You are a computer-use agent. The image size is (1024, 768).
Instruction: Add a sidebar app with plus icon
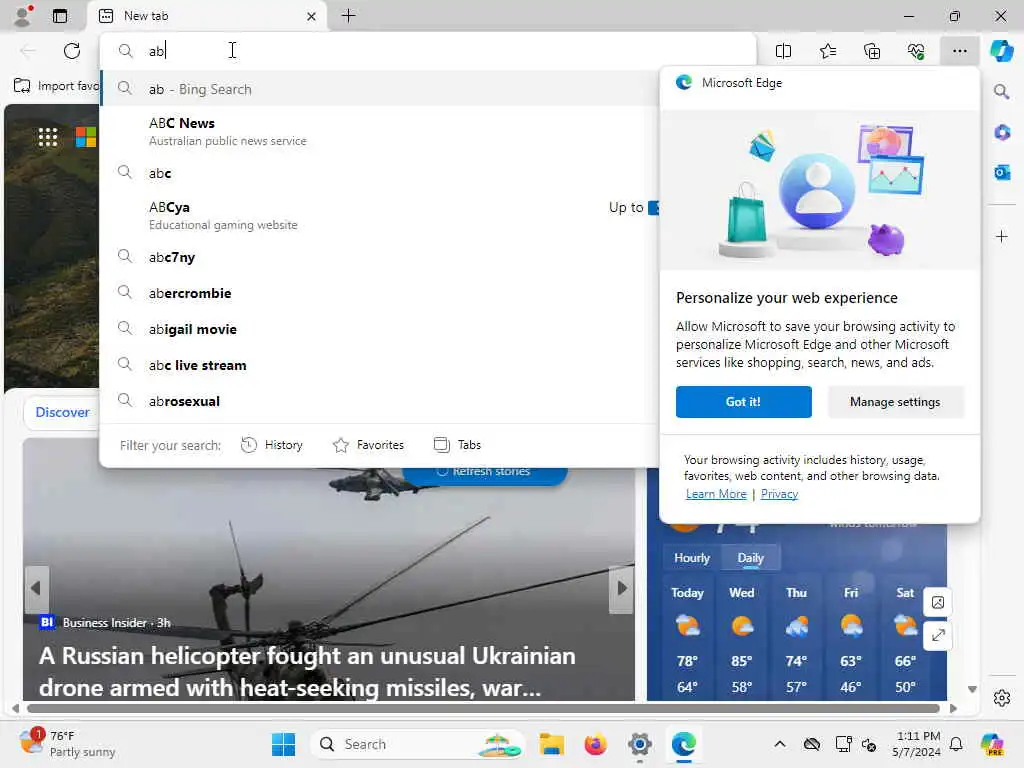[x=1002, y=236]
